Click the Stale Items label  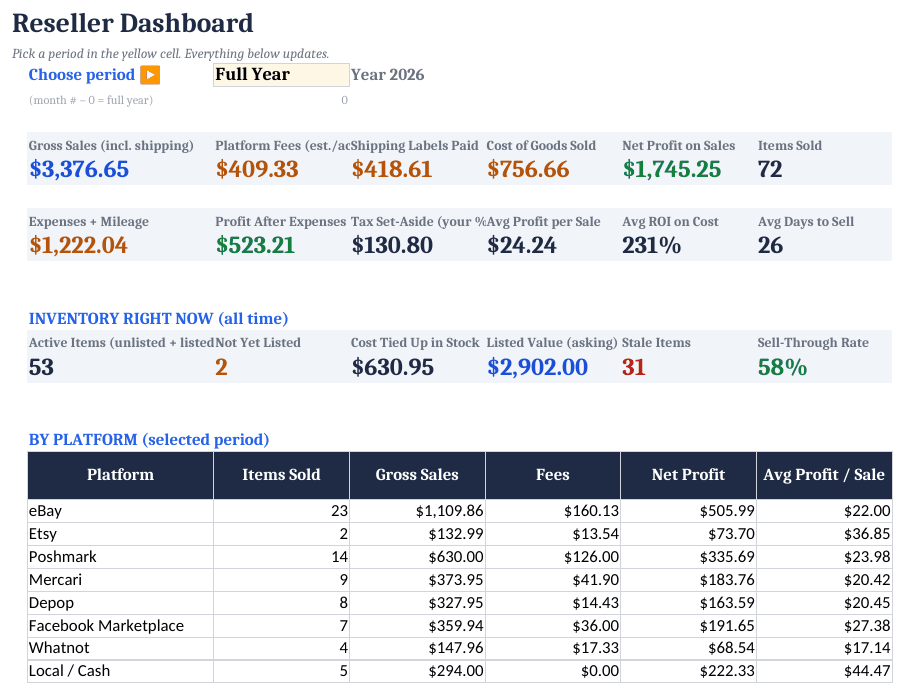click(656, 343)
